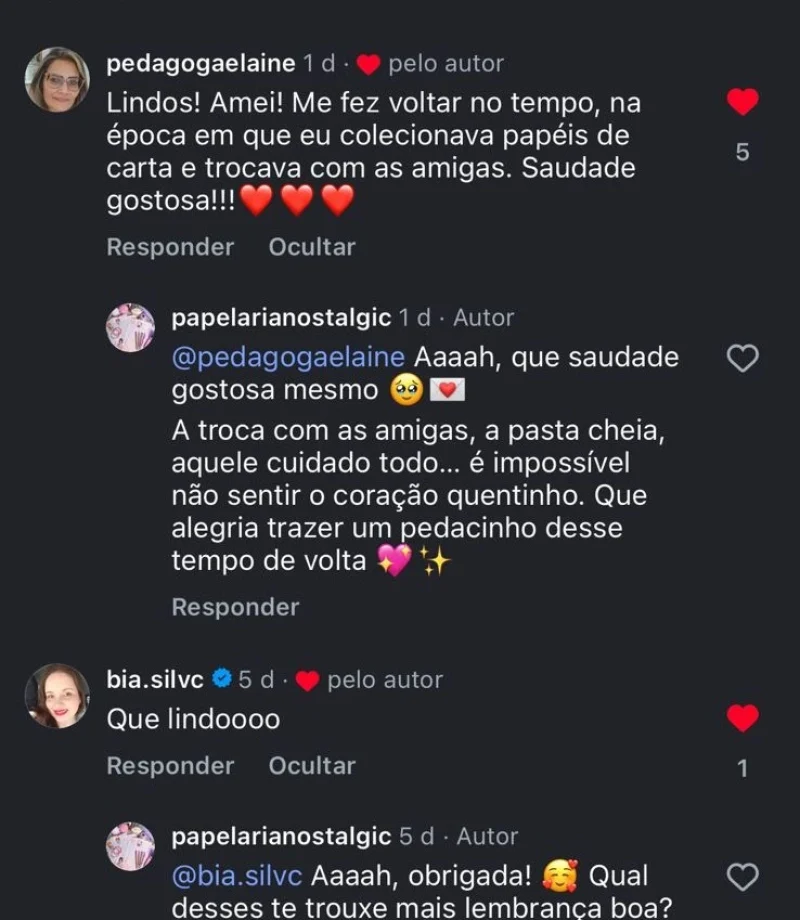The image size is (800, 920).
Task: Unlike pedagogaelaine's comment with red heart
Action: (x=742, y=102)
